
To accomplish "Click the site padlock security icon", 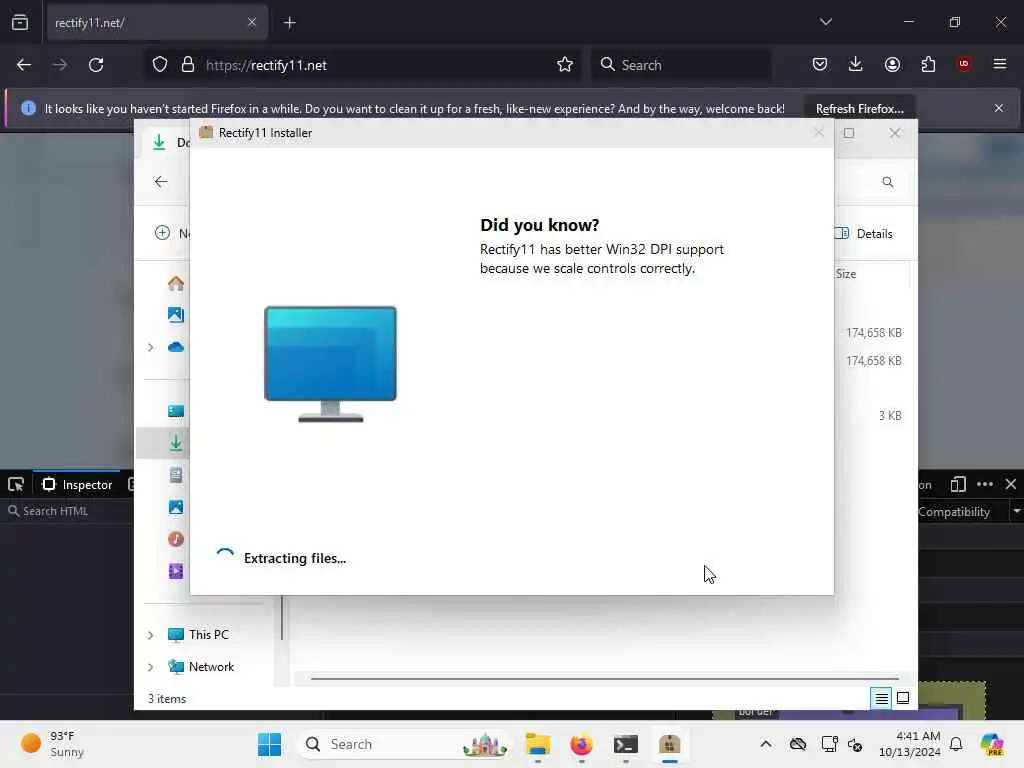I will (188, 65).
